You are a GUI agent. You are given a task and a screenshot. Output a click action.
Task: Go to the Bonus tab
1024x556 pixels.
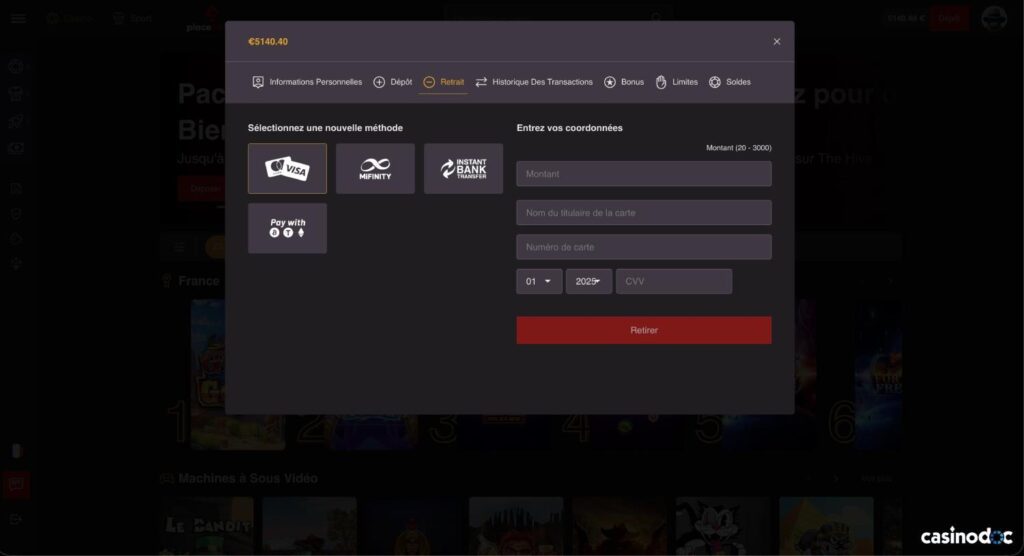624,82
